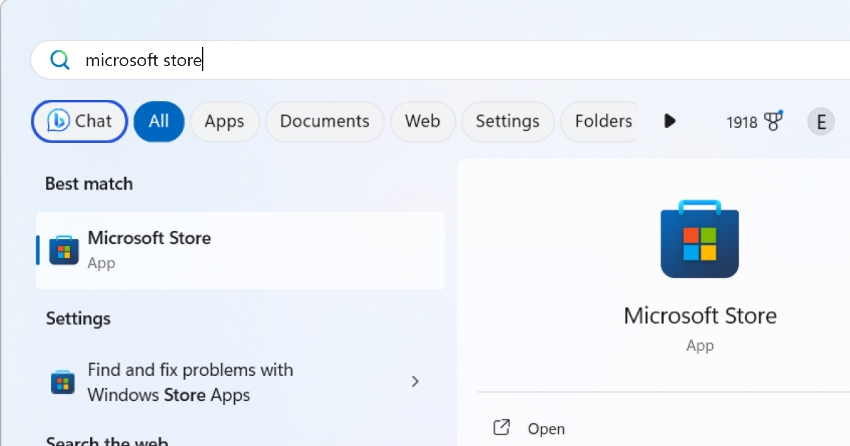Click the search magnifier icon
Viewport: 850px width, 446px height.
[x=60, y=61]
